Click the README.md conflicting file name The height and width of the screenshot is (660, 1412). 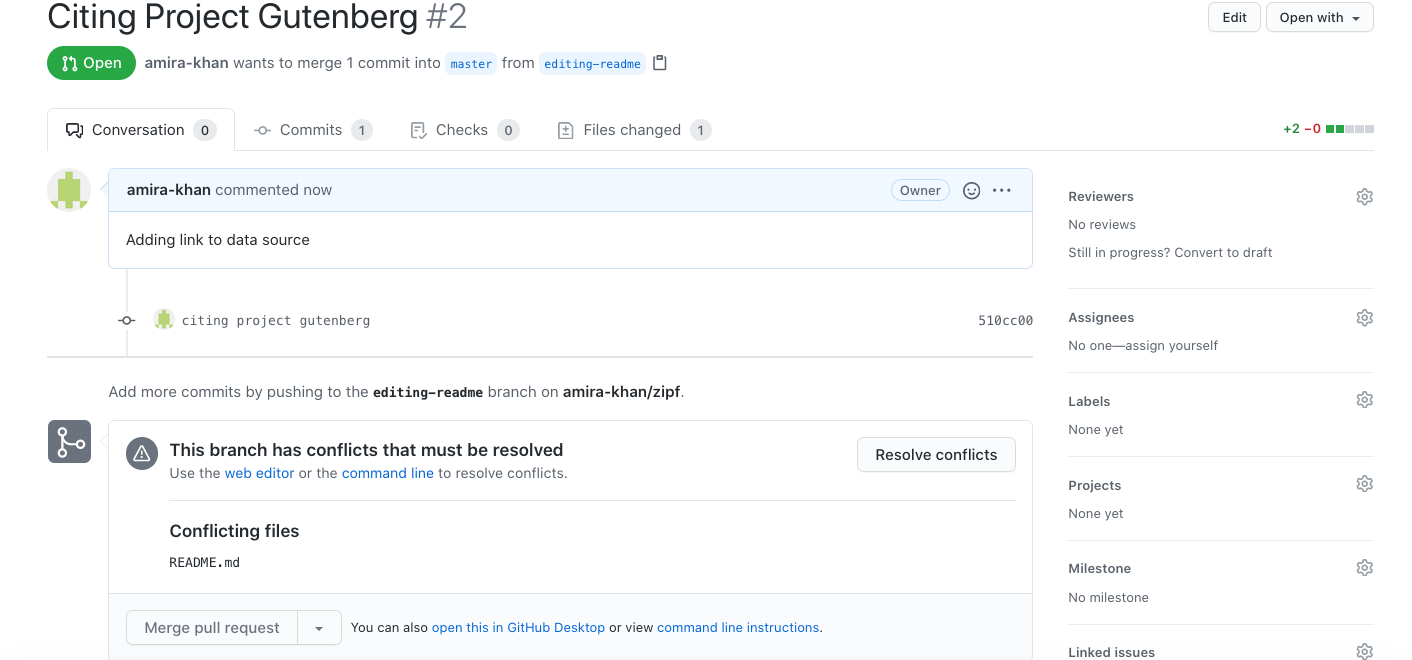(204, 563)
